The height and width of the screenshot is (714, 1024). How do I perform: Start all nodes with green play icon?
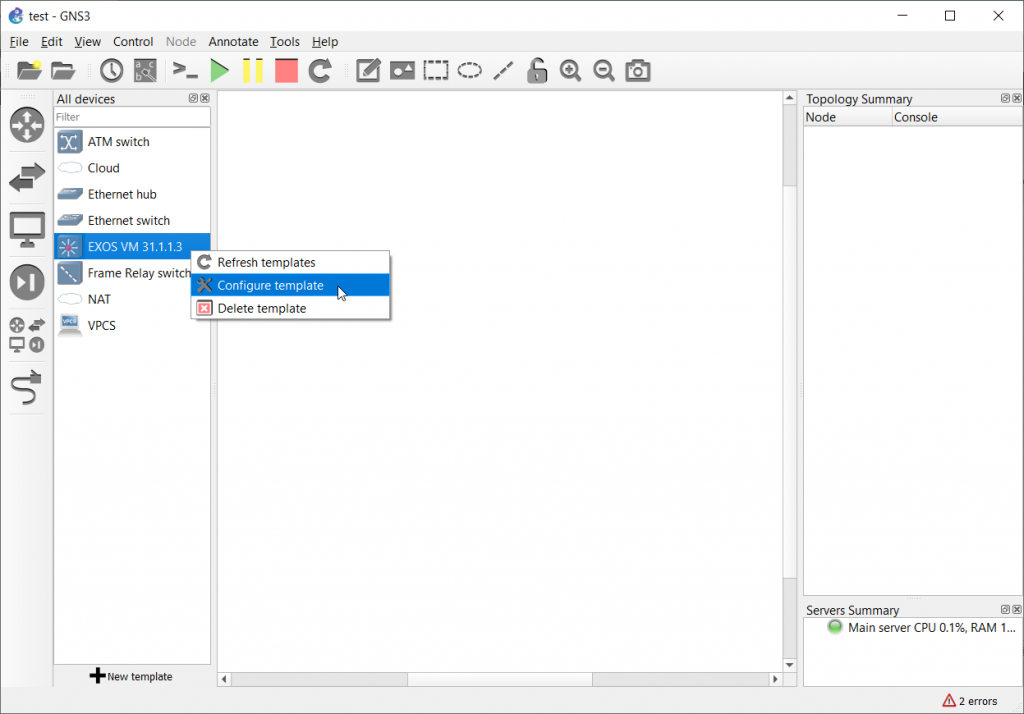[x=219, y=70]
